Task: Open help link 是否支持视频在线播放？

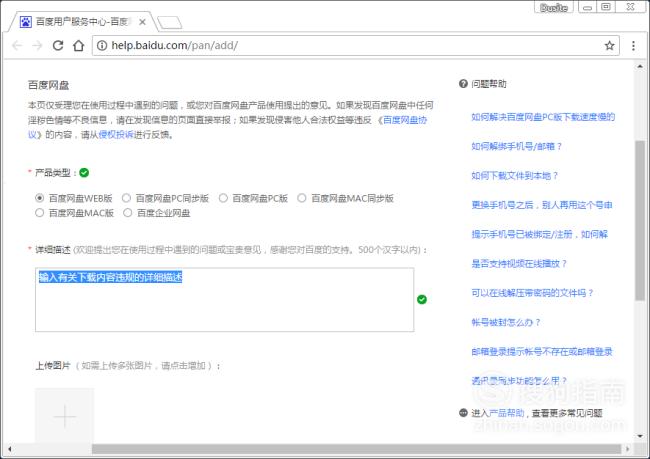Action: point(519,264)
